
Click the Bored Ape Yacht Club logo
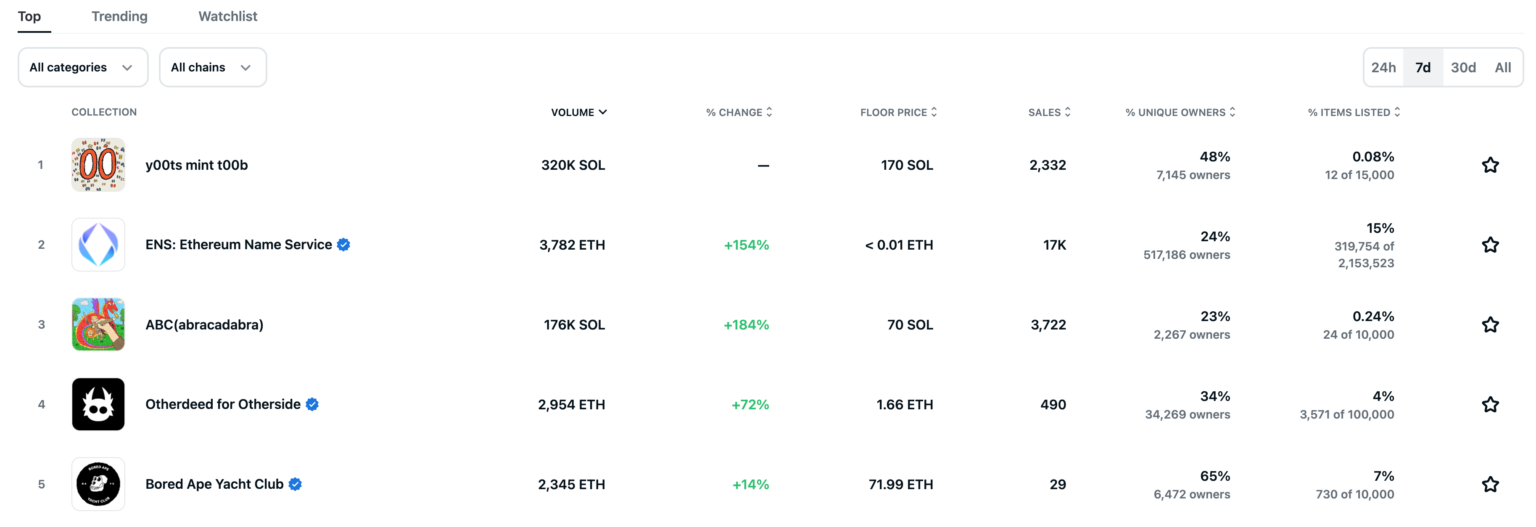coord(98,485)
